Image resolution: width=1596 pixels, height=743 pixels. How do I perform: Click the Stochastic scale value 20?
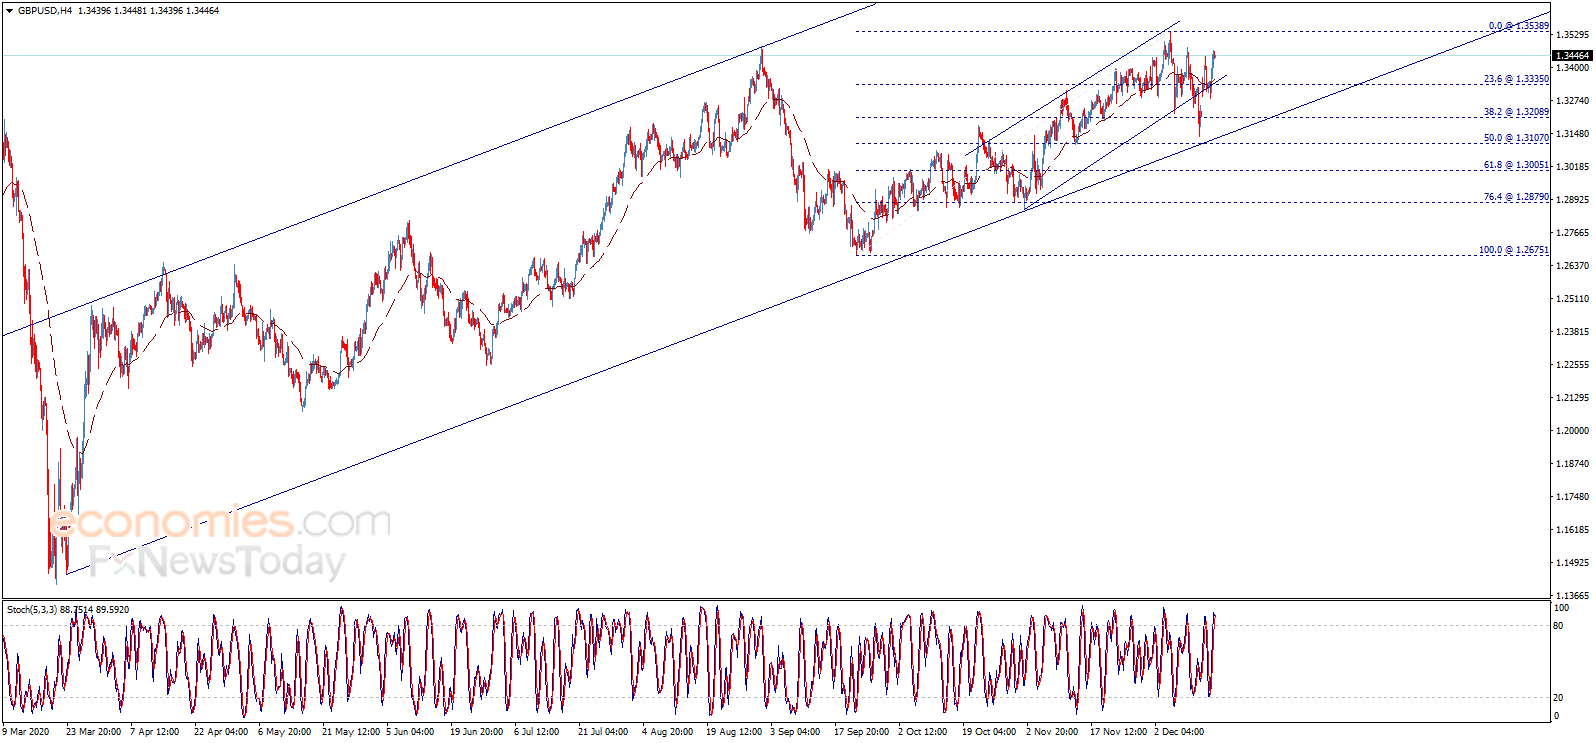click(x=1558, y=698)
